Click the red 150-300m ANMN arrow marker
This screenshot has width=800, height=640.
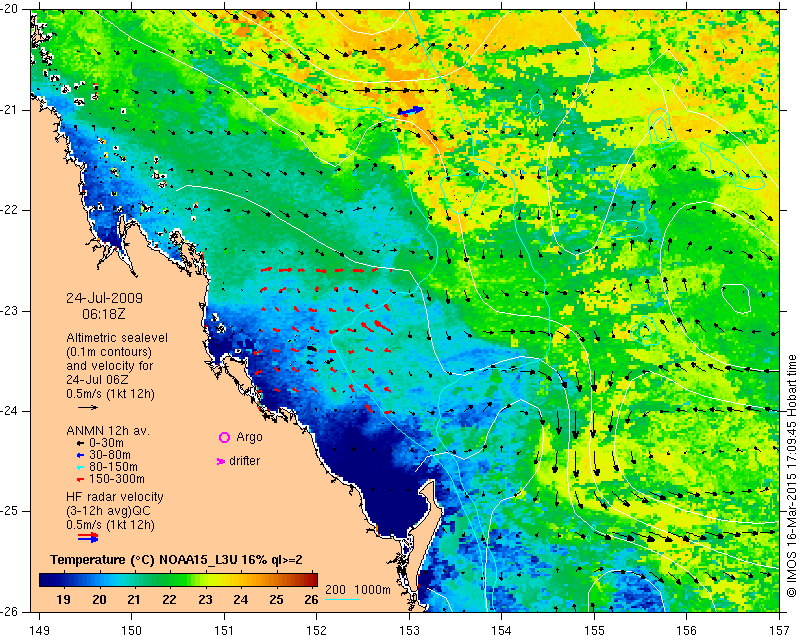(80, 480)
